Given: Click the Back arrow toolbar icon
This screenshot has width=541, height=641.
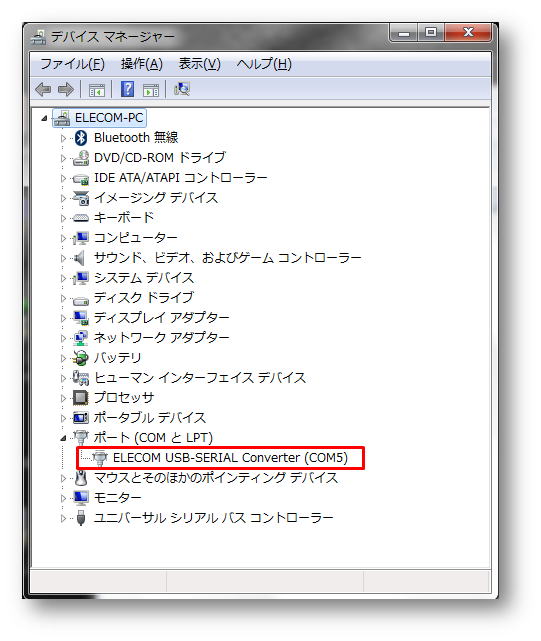Looking at the screenshot, I should (x=43, y=89).
